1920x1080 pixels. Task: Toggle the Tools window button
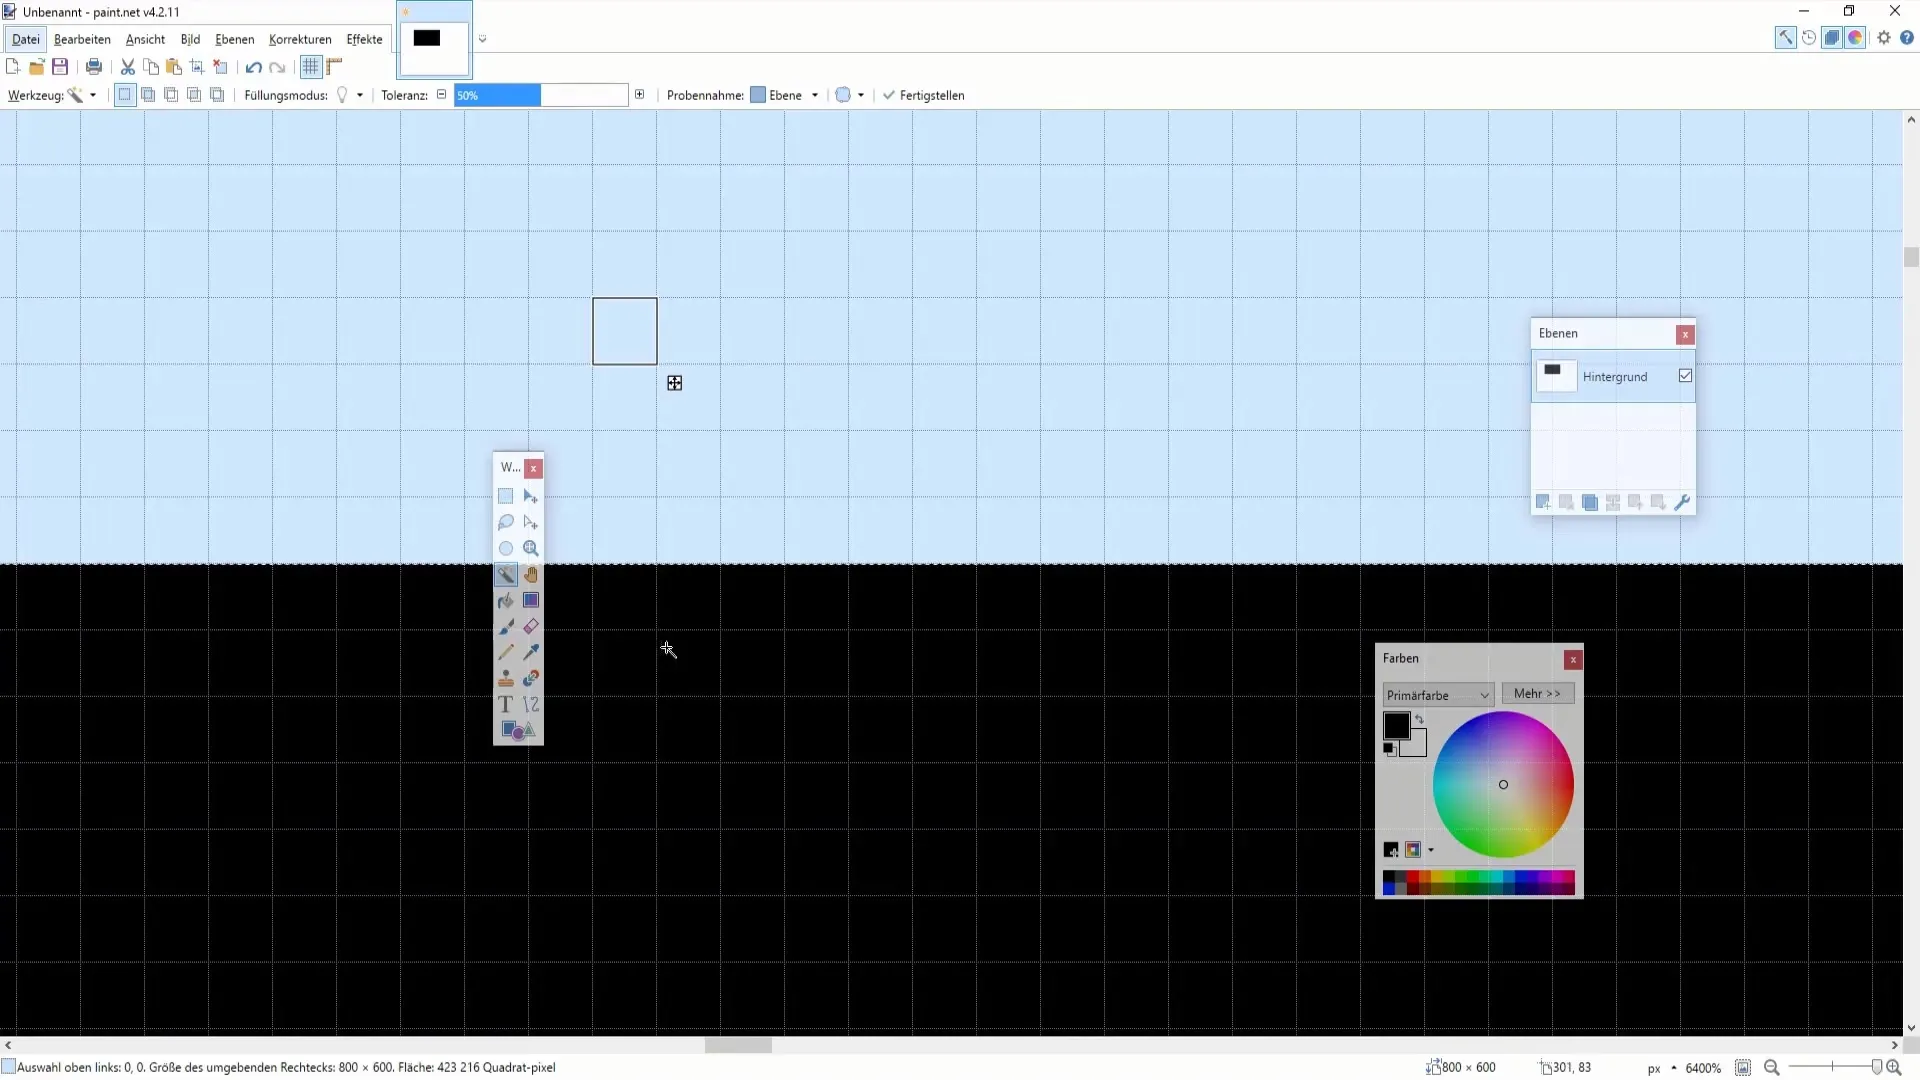[1785, 38]
